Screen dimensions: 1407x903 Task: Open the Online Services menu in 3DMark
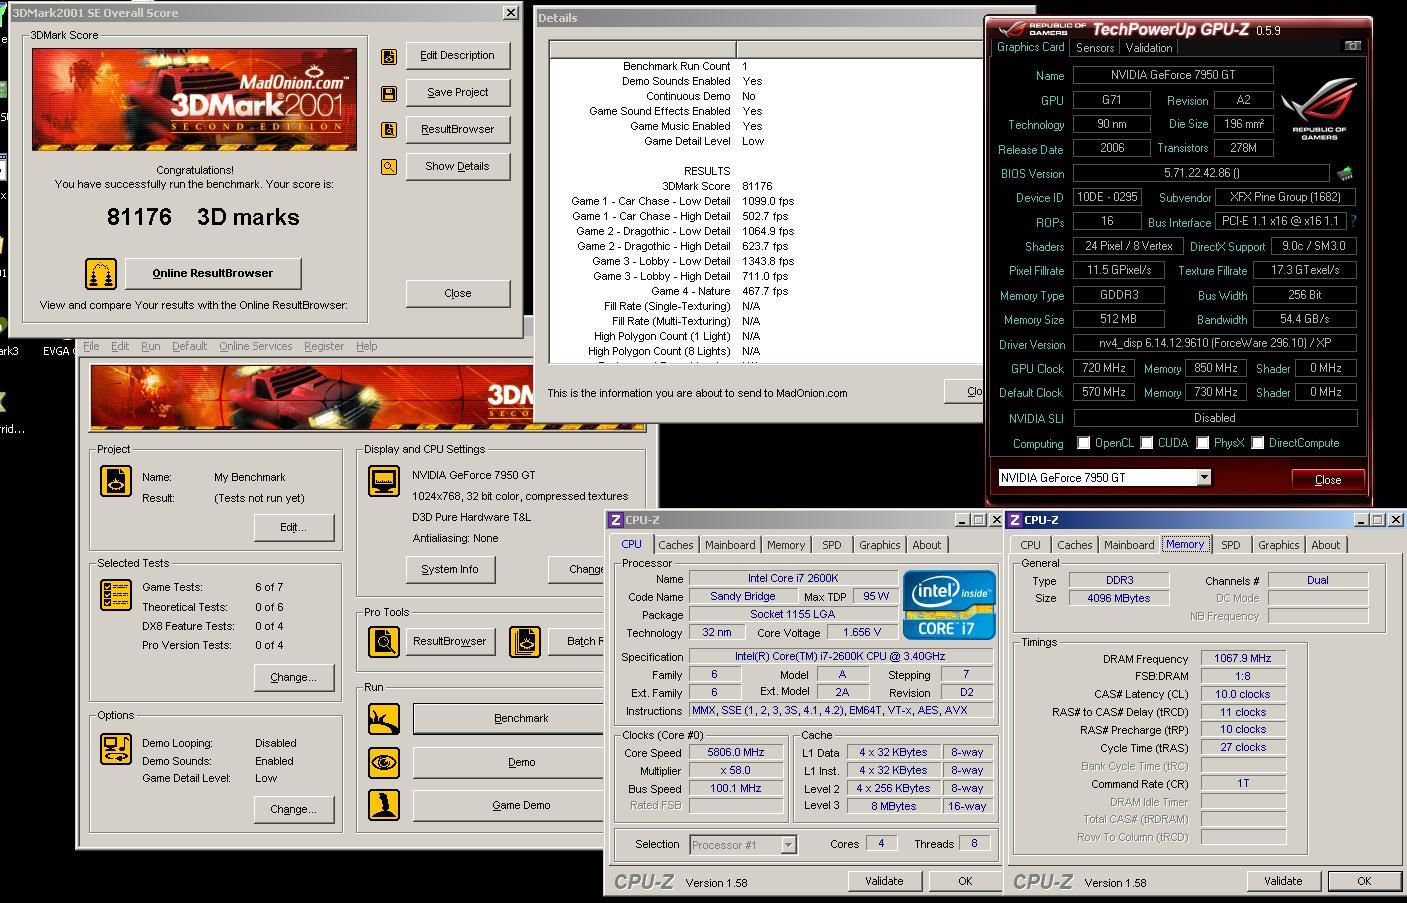[x=255, y=346]
